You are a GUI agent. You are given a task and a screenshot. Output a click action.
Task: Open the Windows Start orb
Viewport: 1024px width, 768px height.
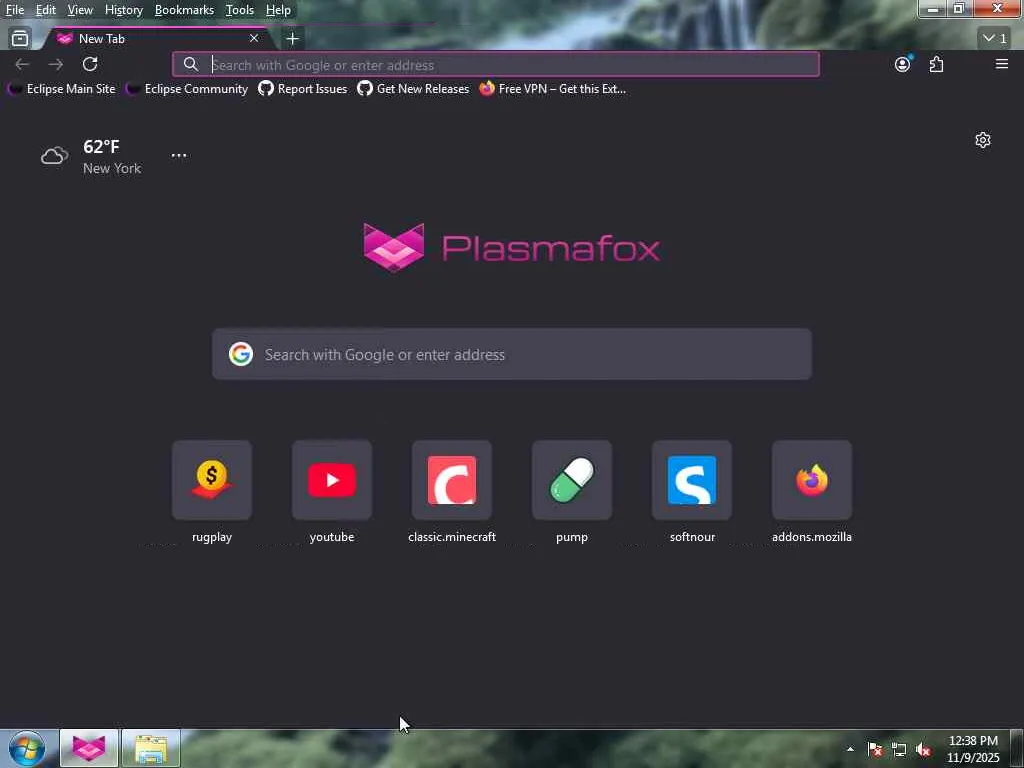(27, 748)
